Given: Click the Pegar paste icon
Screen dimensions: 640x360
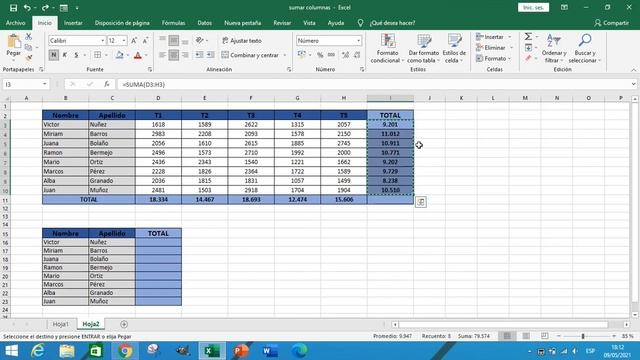Looking at the screenshot, I should (x=13, y=42).
